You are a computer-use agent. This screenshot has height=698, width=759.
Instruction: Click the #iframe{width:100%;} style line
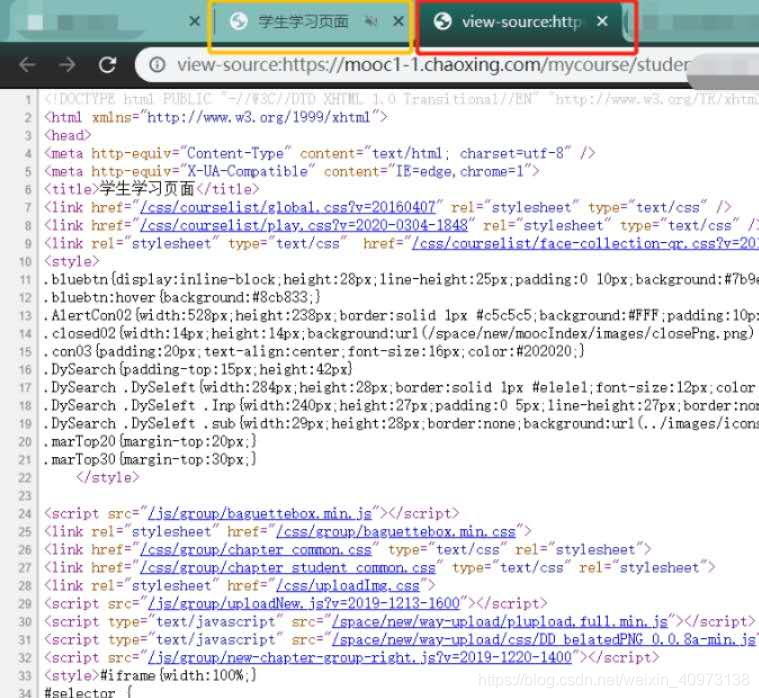click(x=150, y=676)
